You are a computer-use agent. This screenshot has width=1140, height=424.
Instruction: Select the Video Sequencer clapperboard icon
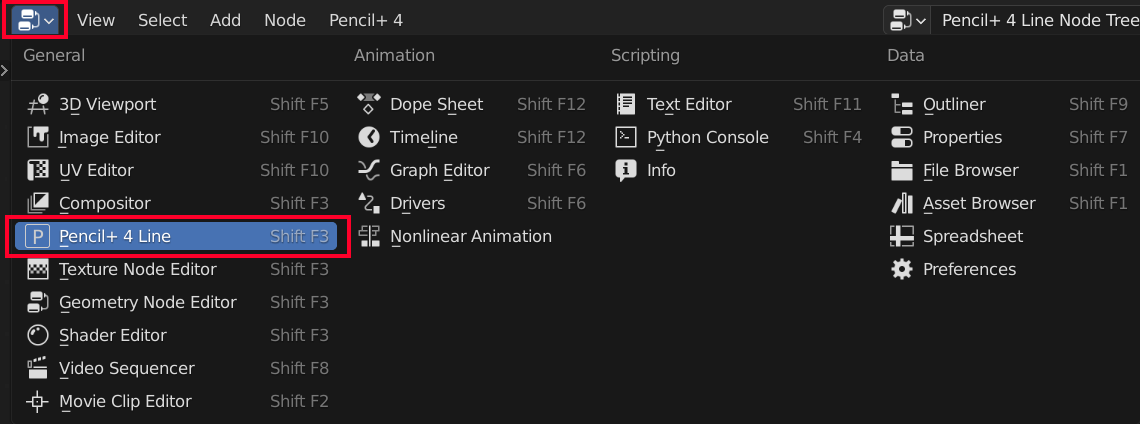click(x=38, y=368)
